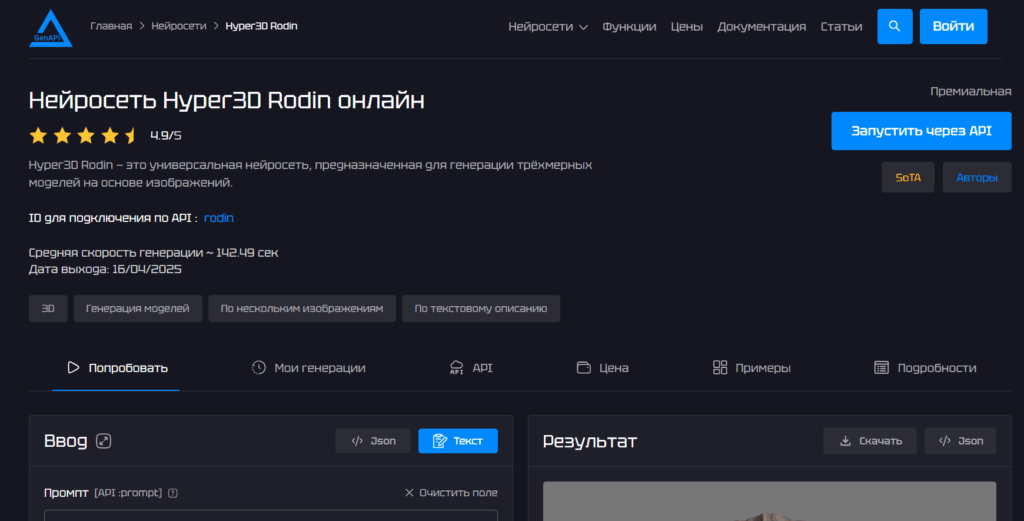Click the Войти login button
1024x521 pixels.
coord(953,26)
